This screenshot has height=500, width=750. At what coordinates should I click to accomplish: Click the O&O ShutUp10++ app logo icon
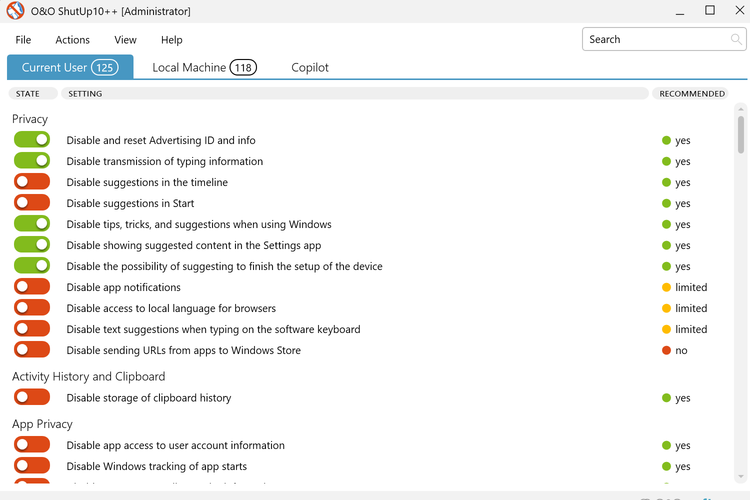[x=15, y=11]
